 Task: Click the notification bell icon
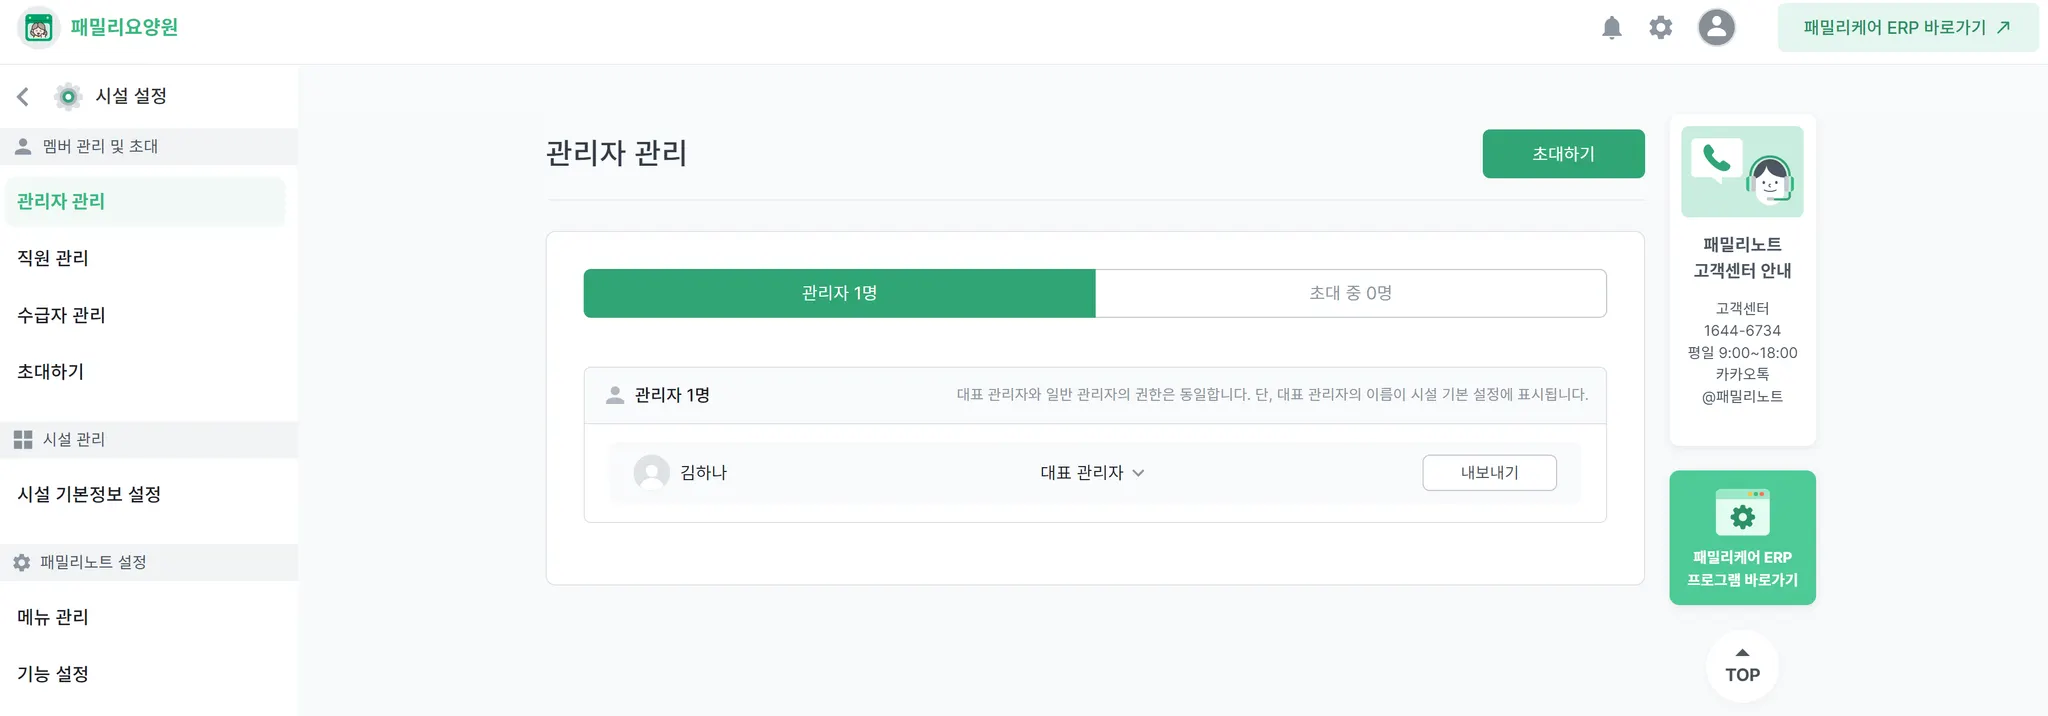[1611, 28]
